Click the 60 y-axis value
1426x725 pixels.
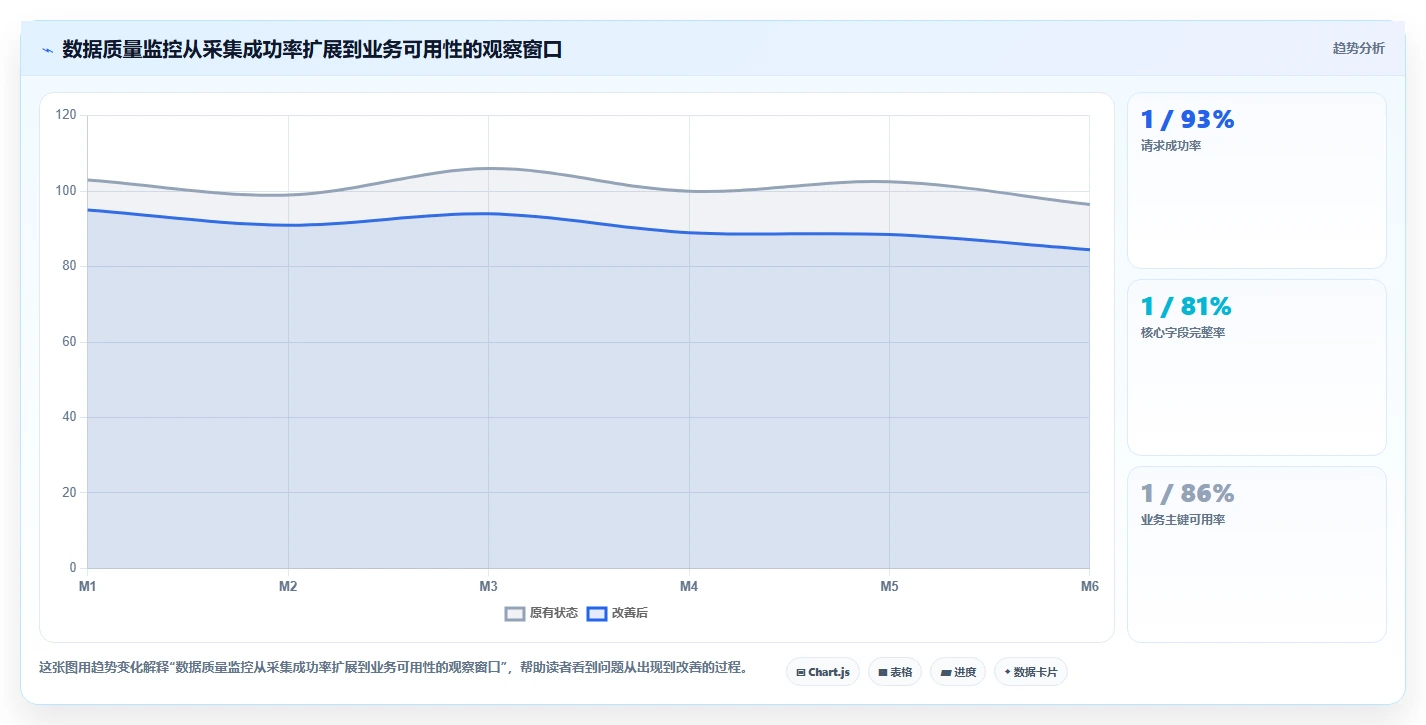point(69,342)
